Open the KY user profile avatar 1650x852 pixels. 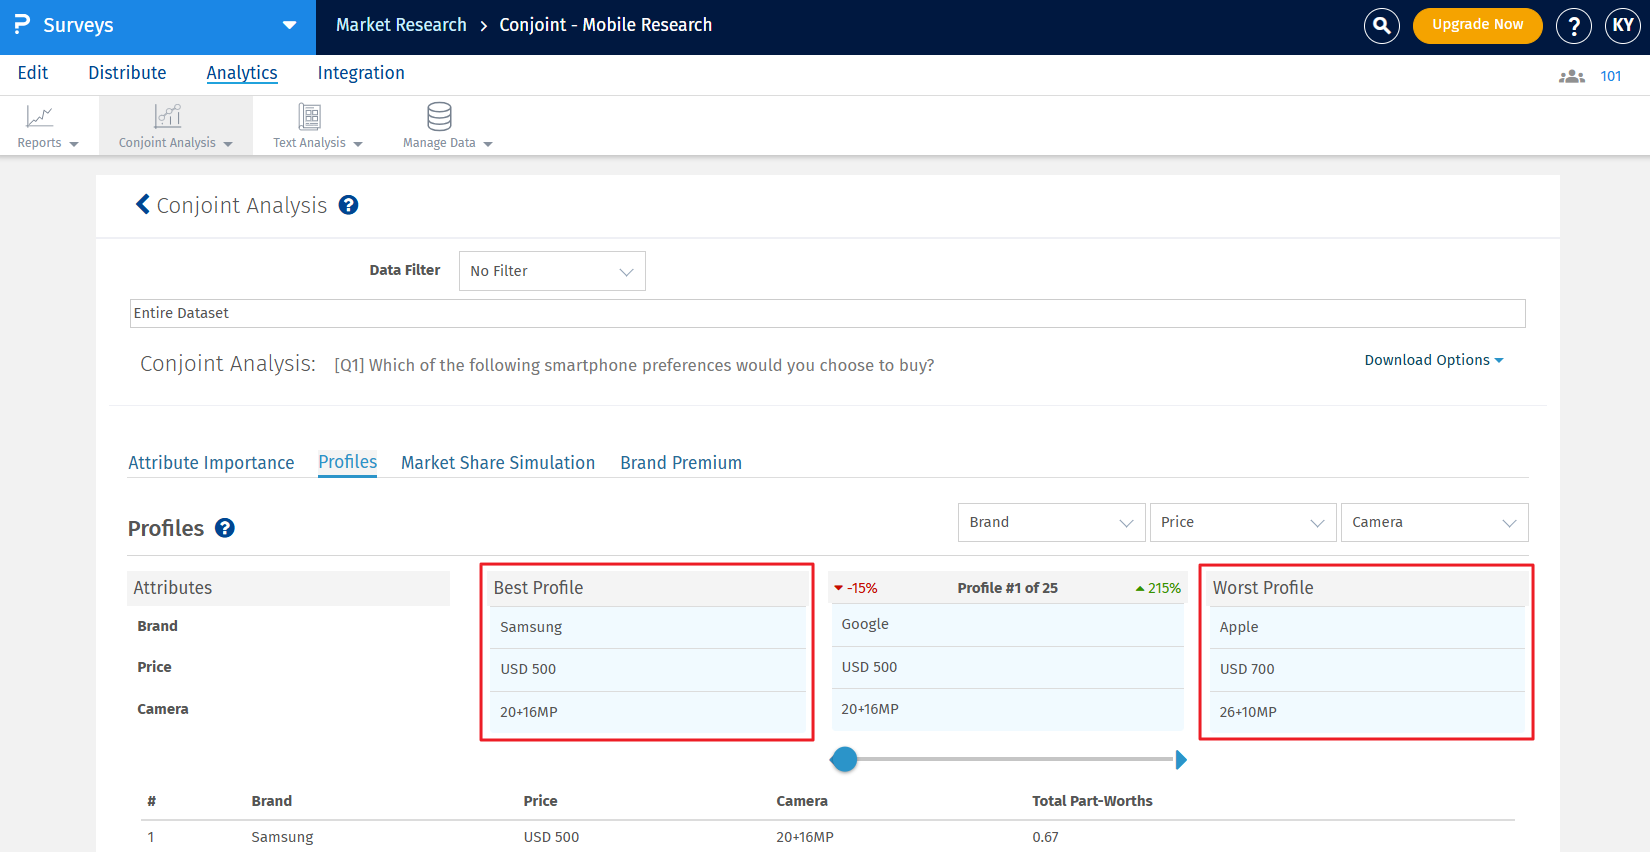[x=1623, y=26]
